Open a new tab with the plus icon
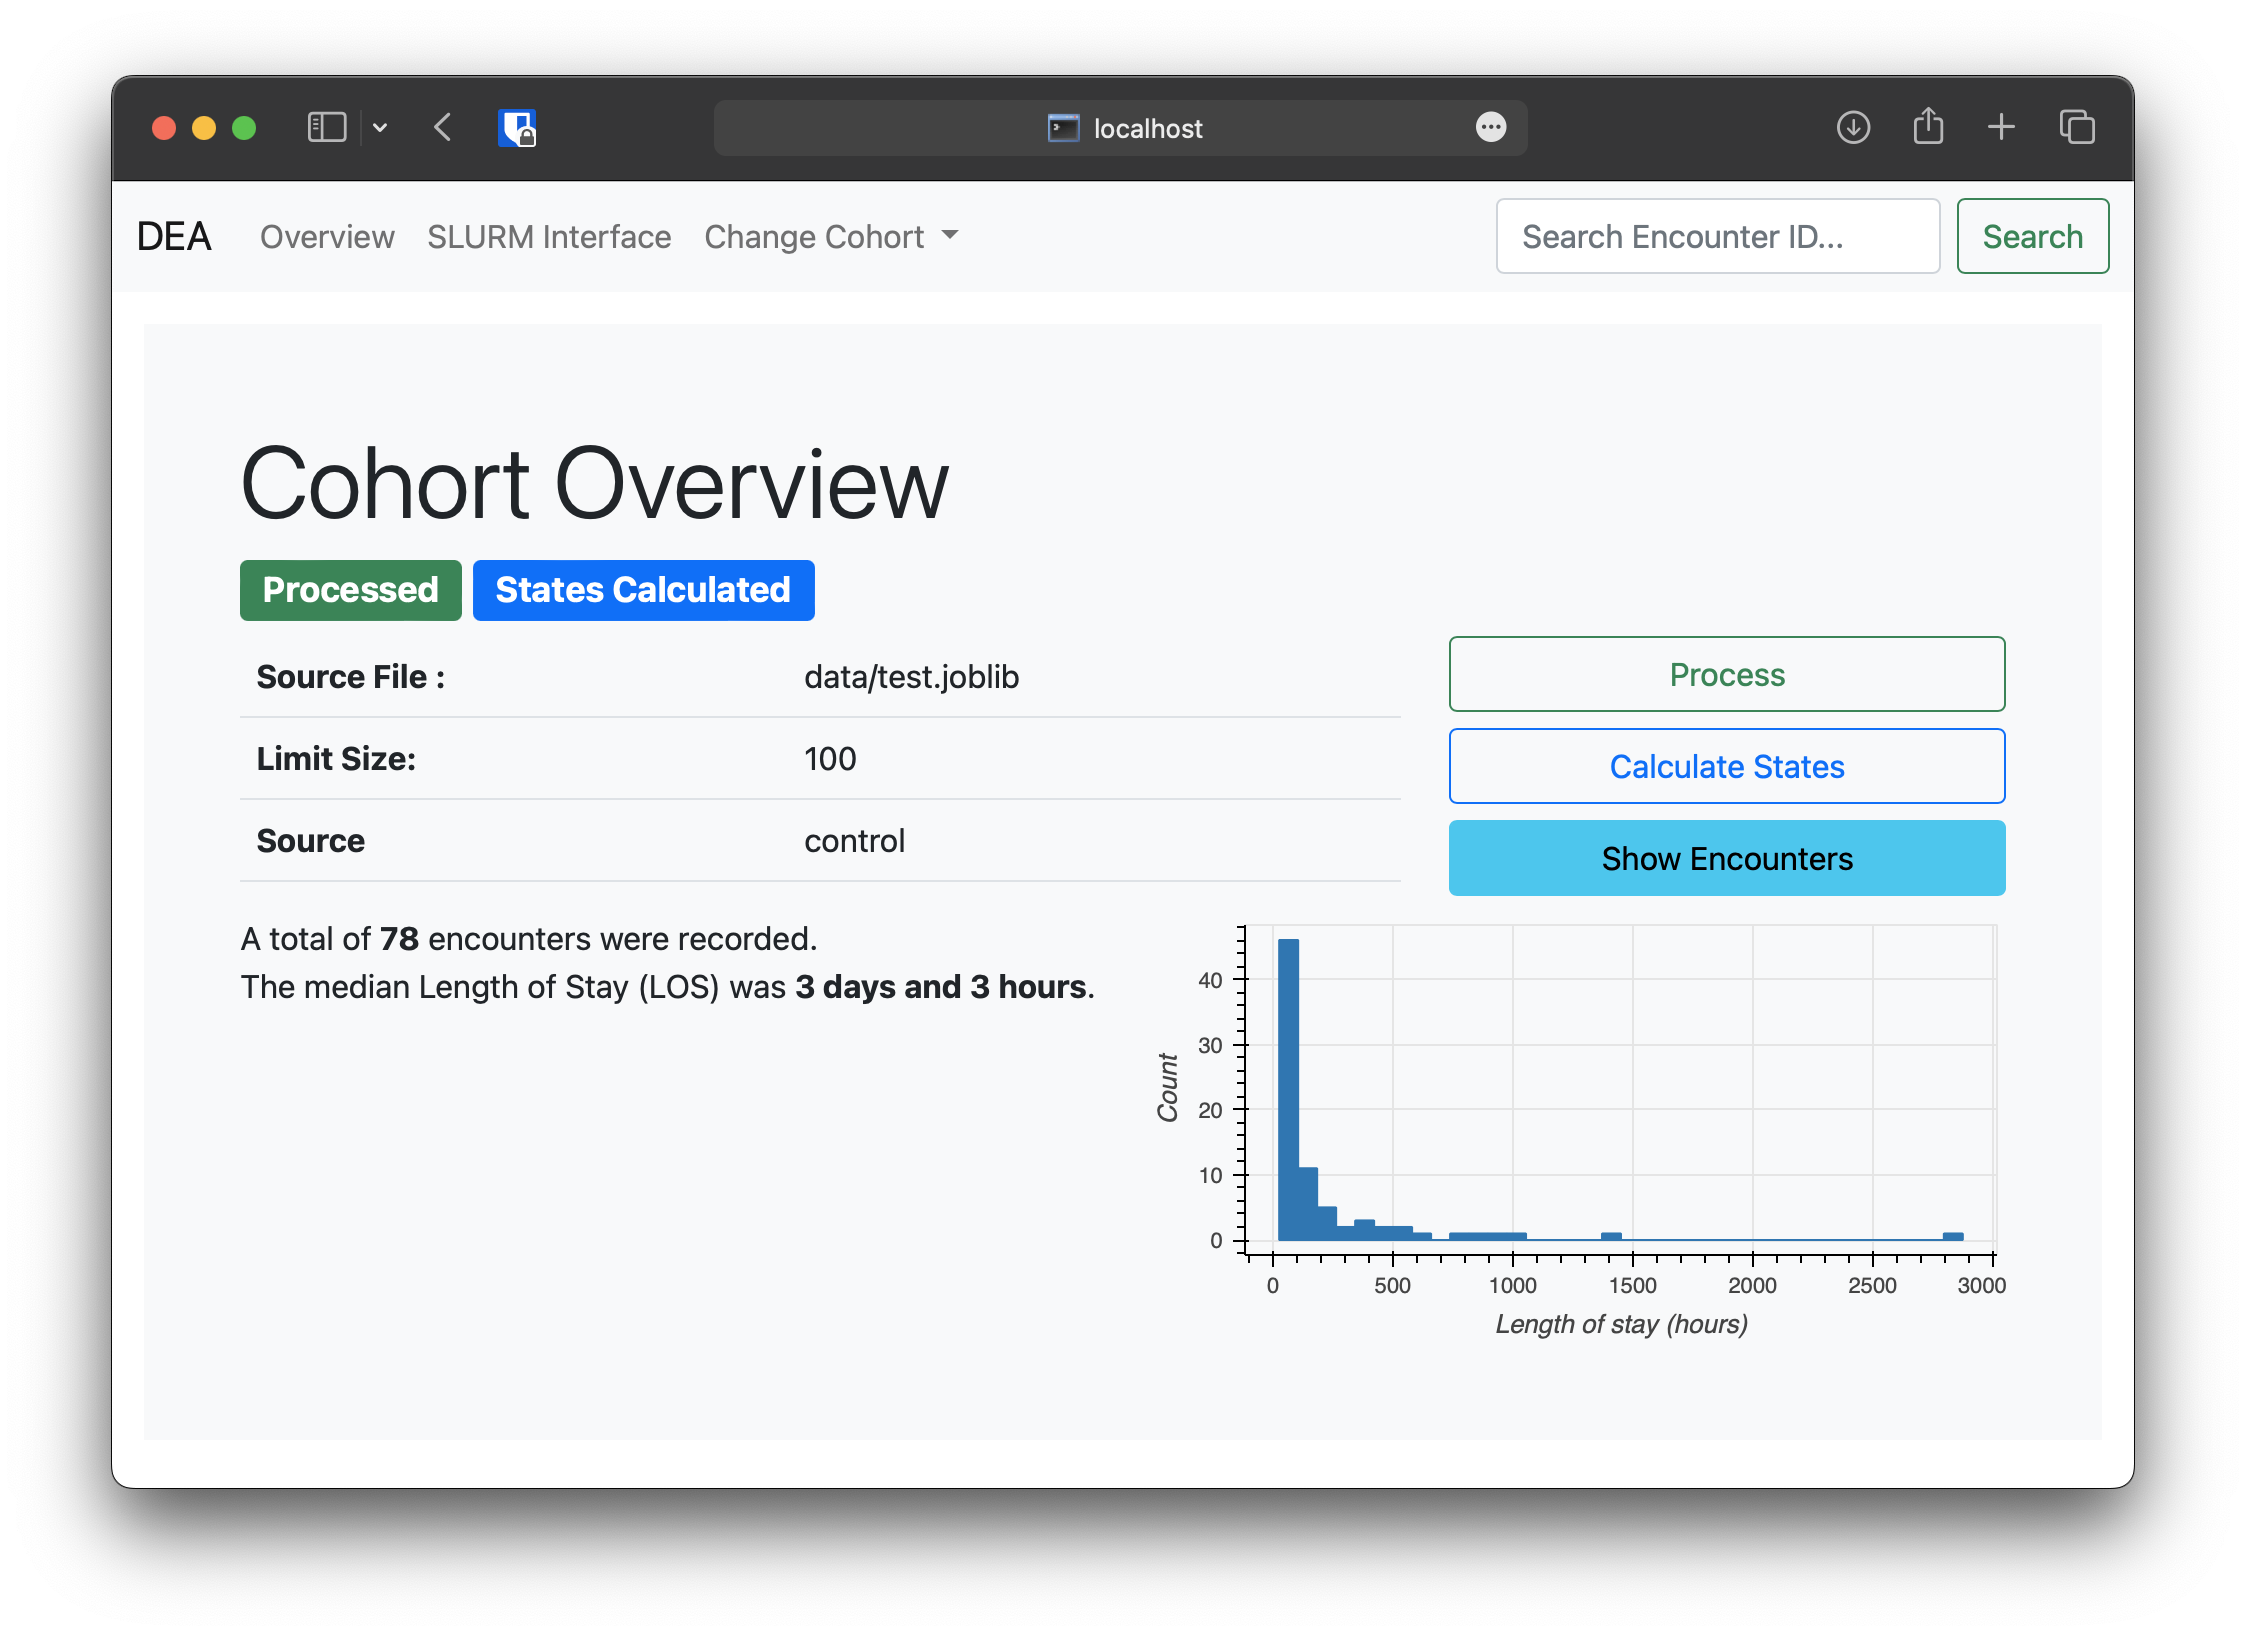This screenshot has height=1636, width=2246. [2001, 127]
